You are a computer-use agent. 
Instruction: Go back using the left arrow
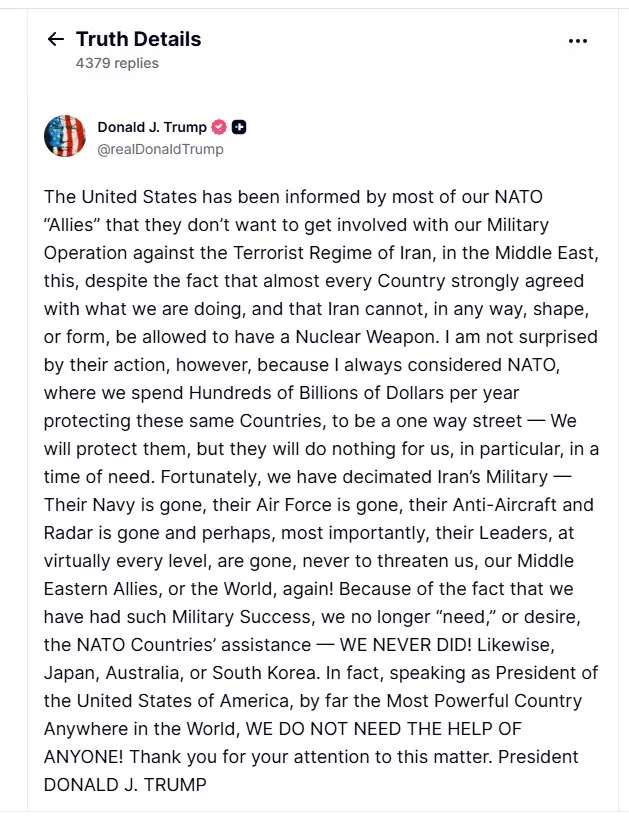(x=56, y=39)
